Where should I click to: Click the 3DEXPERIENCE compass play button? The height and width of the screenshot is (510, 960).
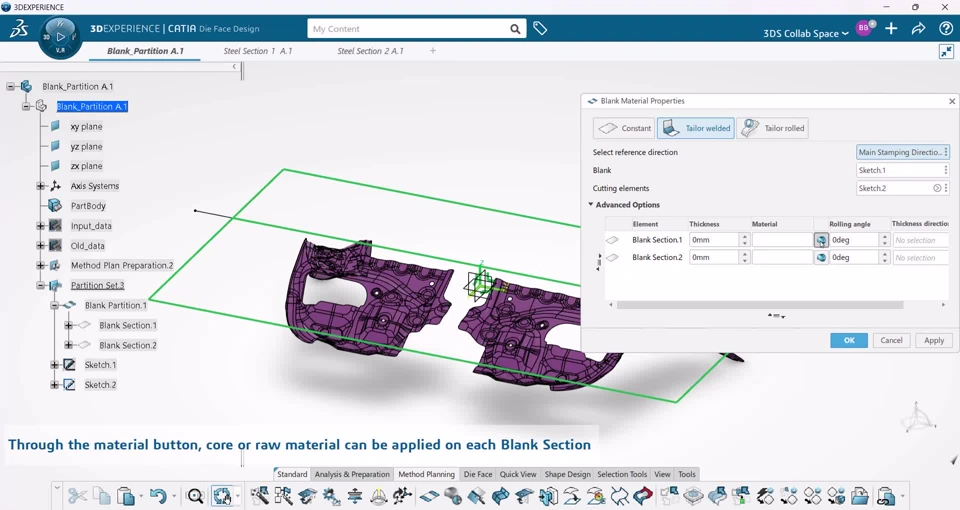pos(60,37)
